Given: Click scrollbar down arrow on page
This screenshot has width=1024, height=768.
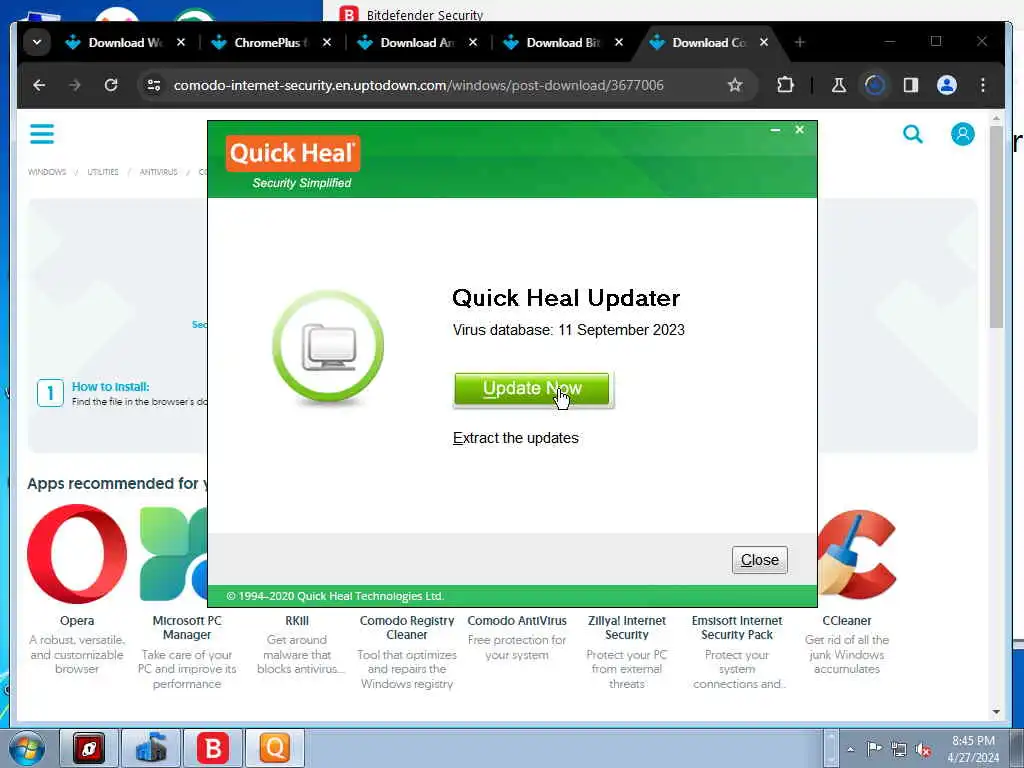Looking at the screenshot, I should tap(996, 712).
